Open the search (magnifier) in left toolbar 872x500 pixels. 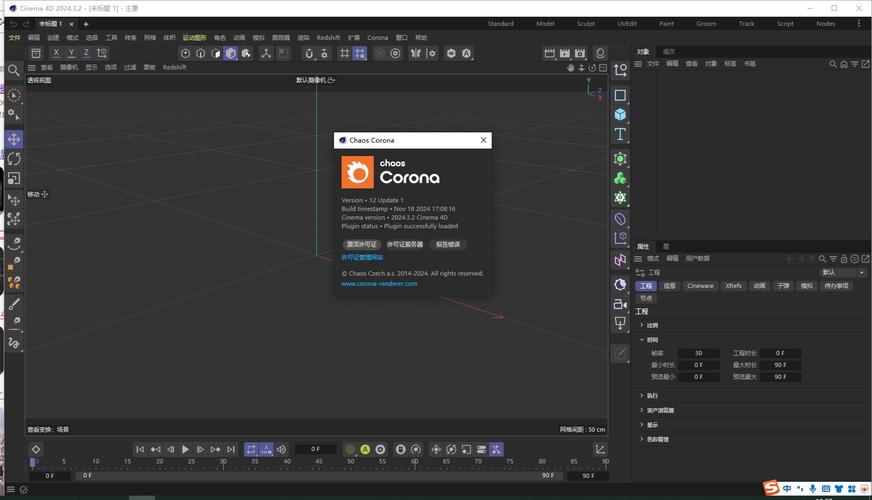(x=14, y=70)
